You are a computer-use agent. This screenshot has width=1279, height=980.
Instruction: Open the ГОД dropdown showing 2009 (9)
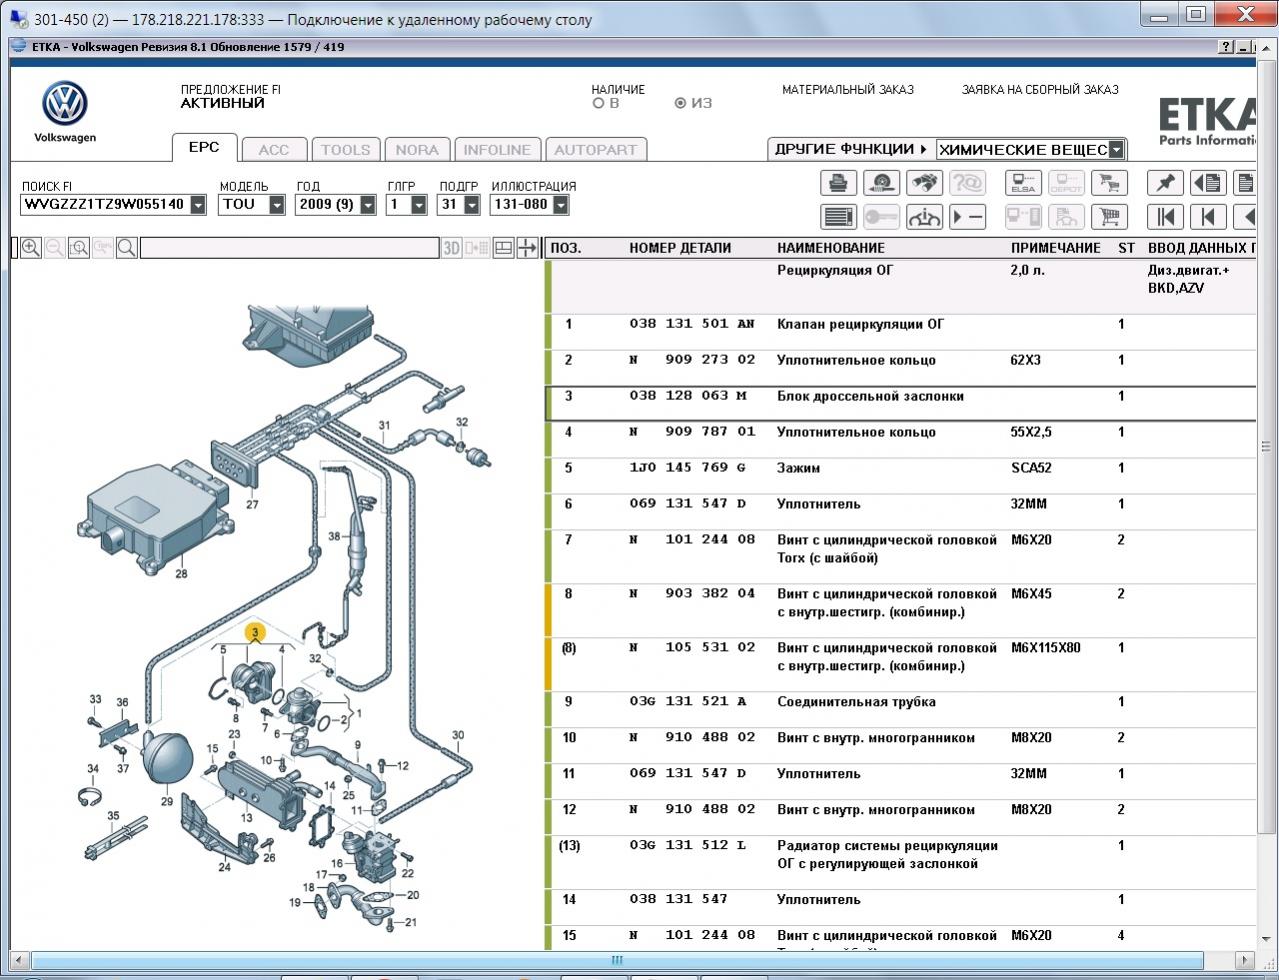tap(368, 205)
